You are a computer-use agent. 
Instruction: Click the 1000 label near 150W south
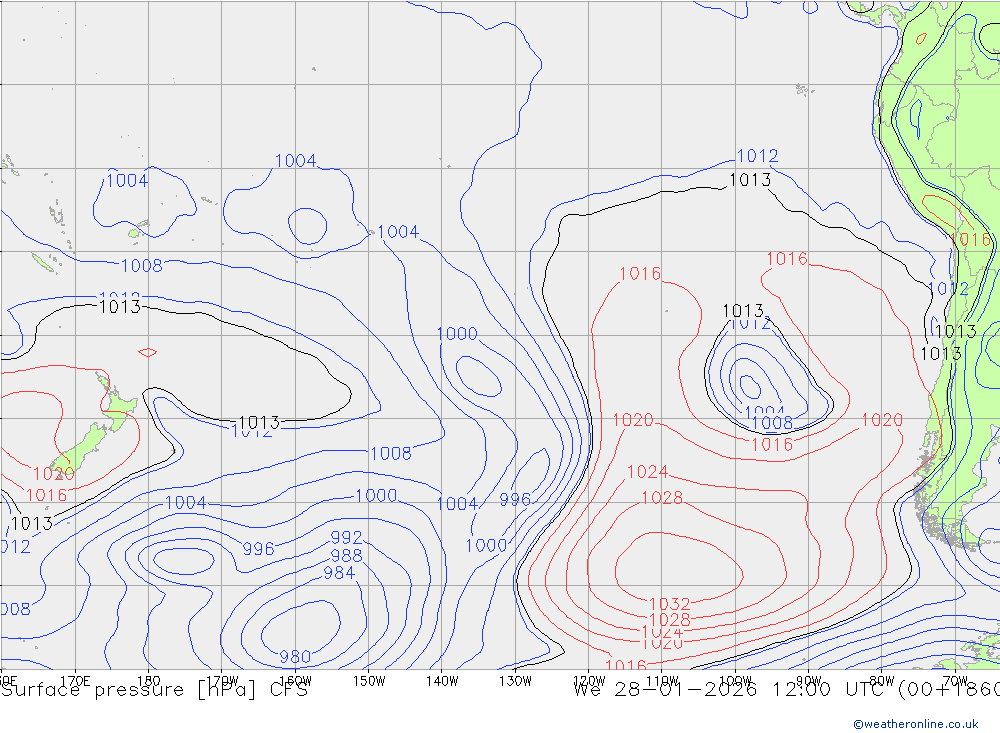[376, 496]
